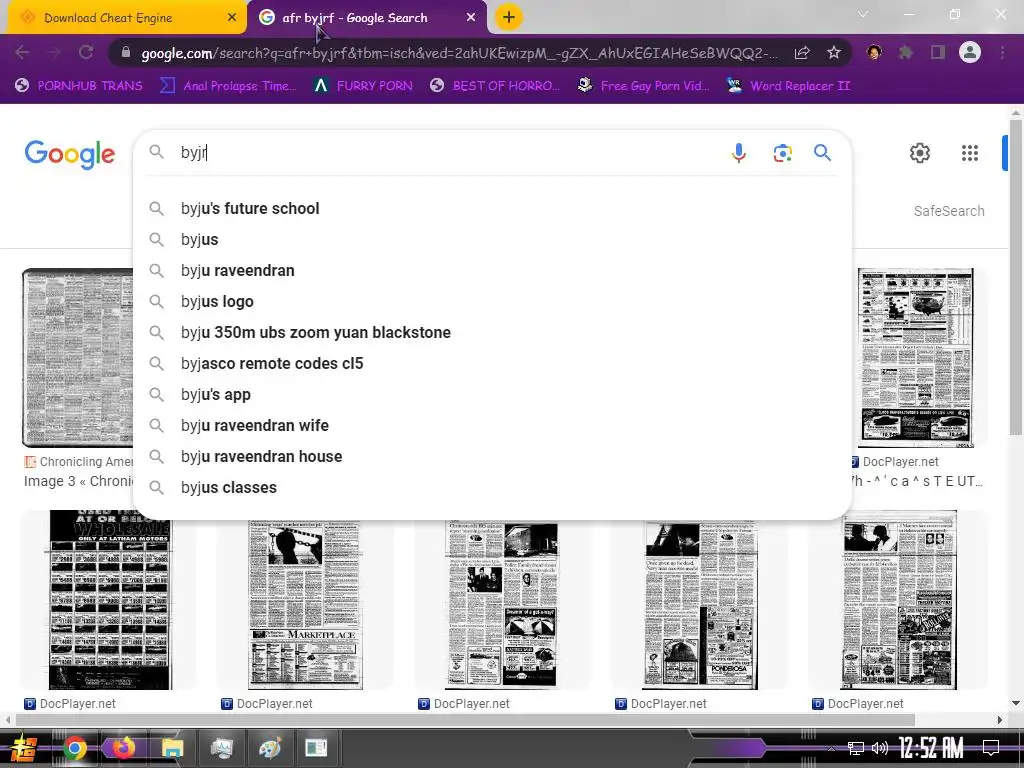This screenshot has height=768, width=1024.
Task: Bookmark this page with the star
Action: [833, 52]
